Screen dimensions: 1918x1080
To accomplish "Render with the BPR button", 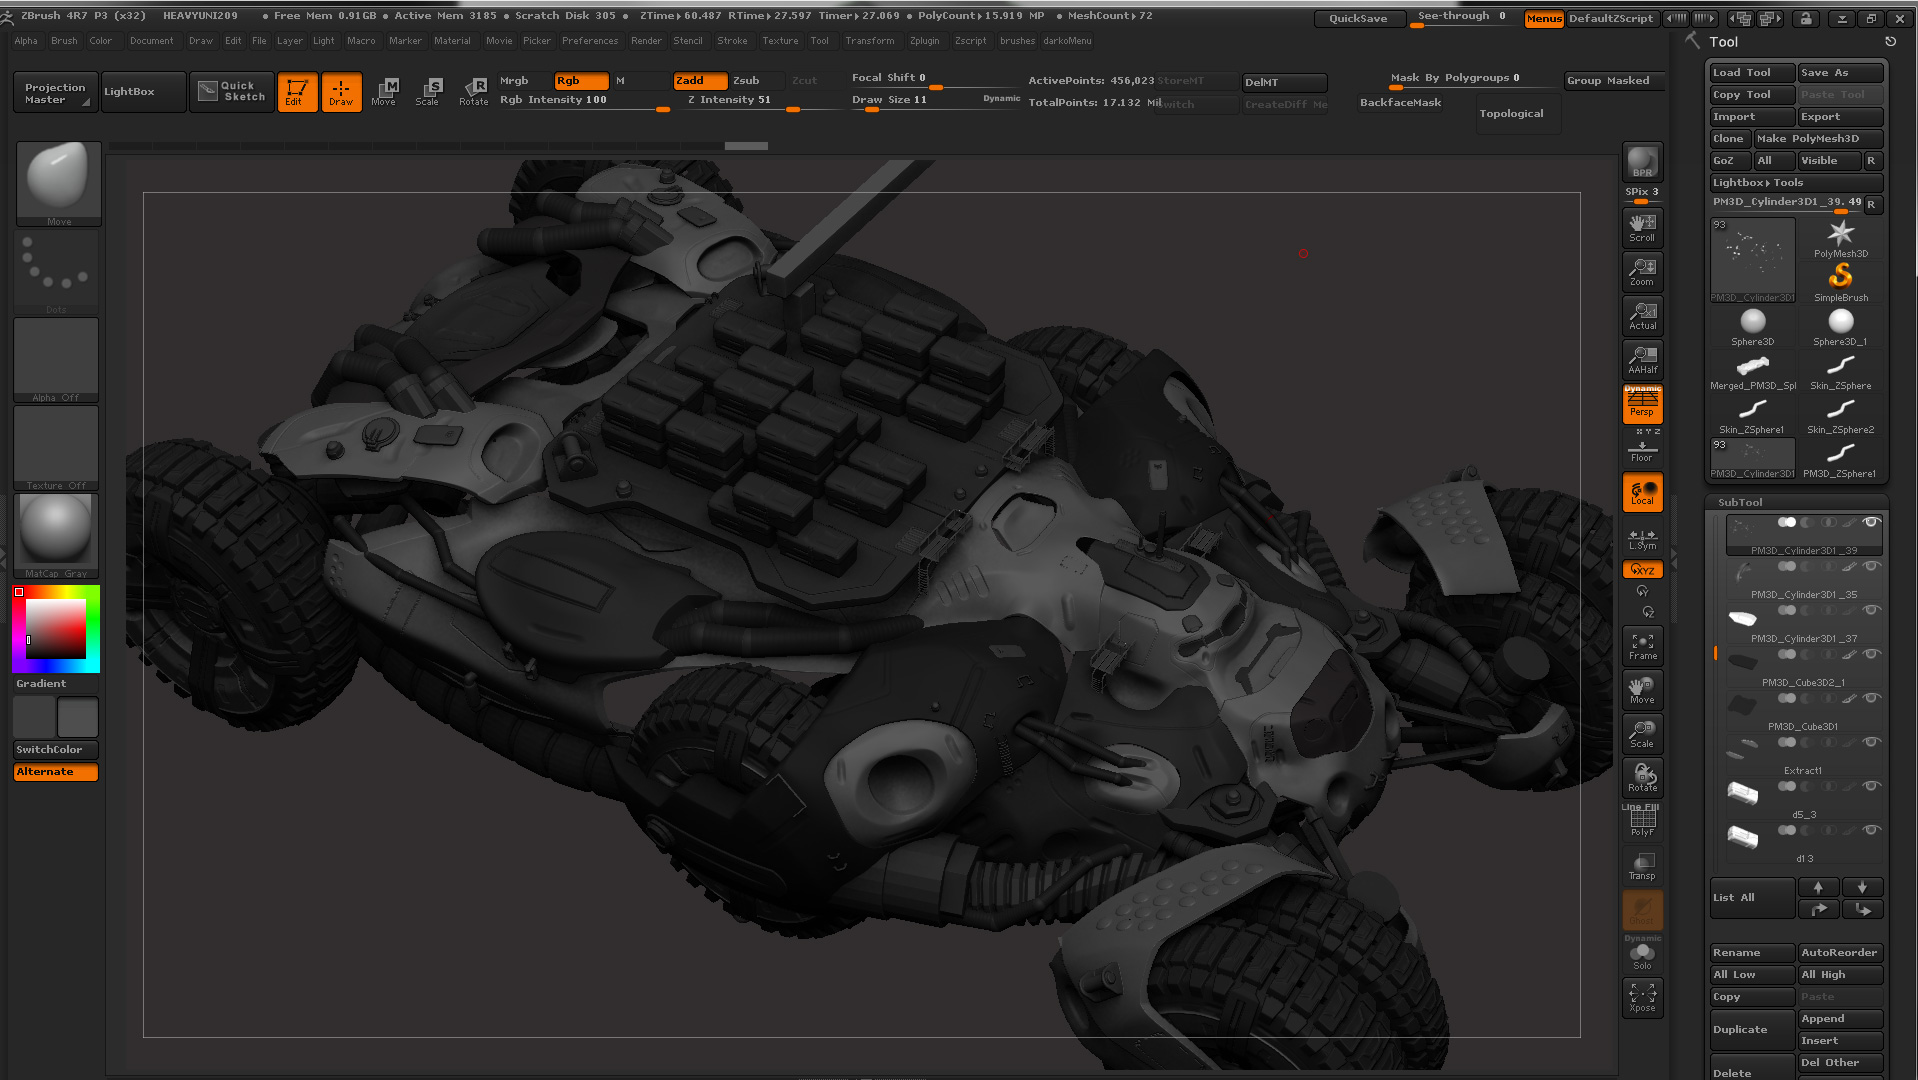I will click(1642, 162).
